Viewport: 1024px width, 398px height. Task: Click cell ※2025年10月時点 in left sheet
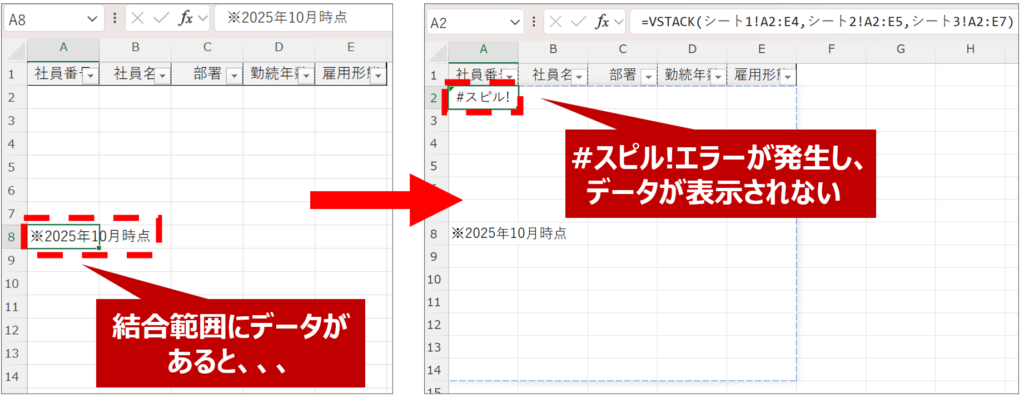pos(63,237)
